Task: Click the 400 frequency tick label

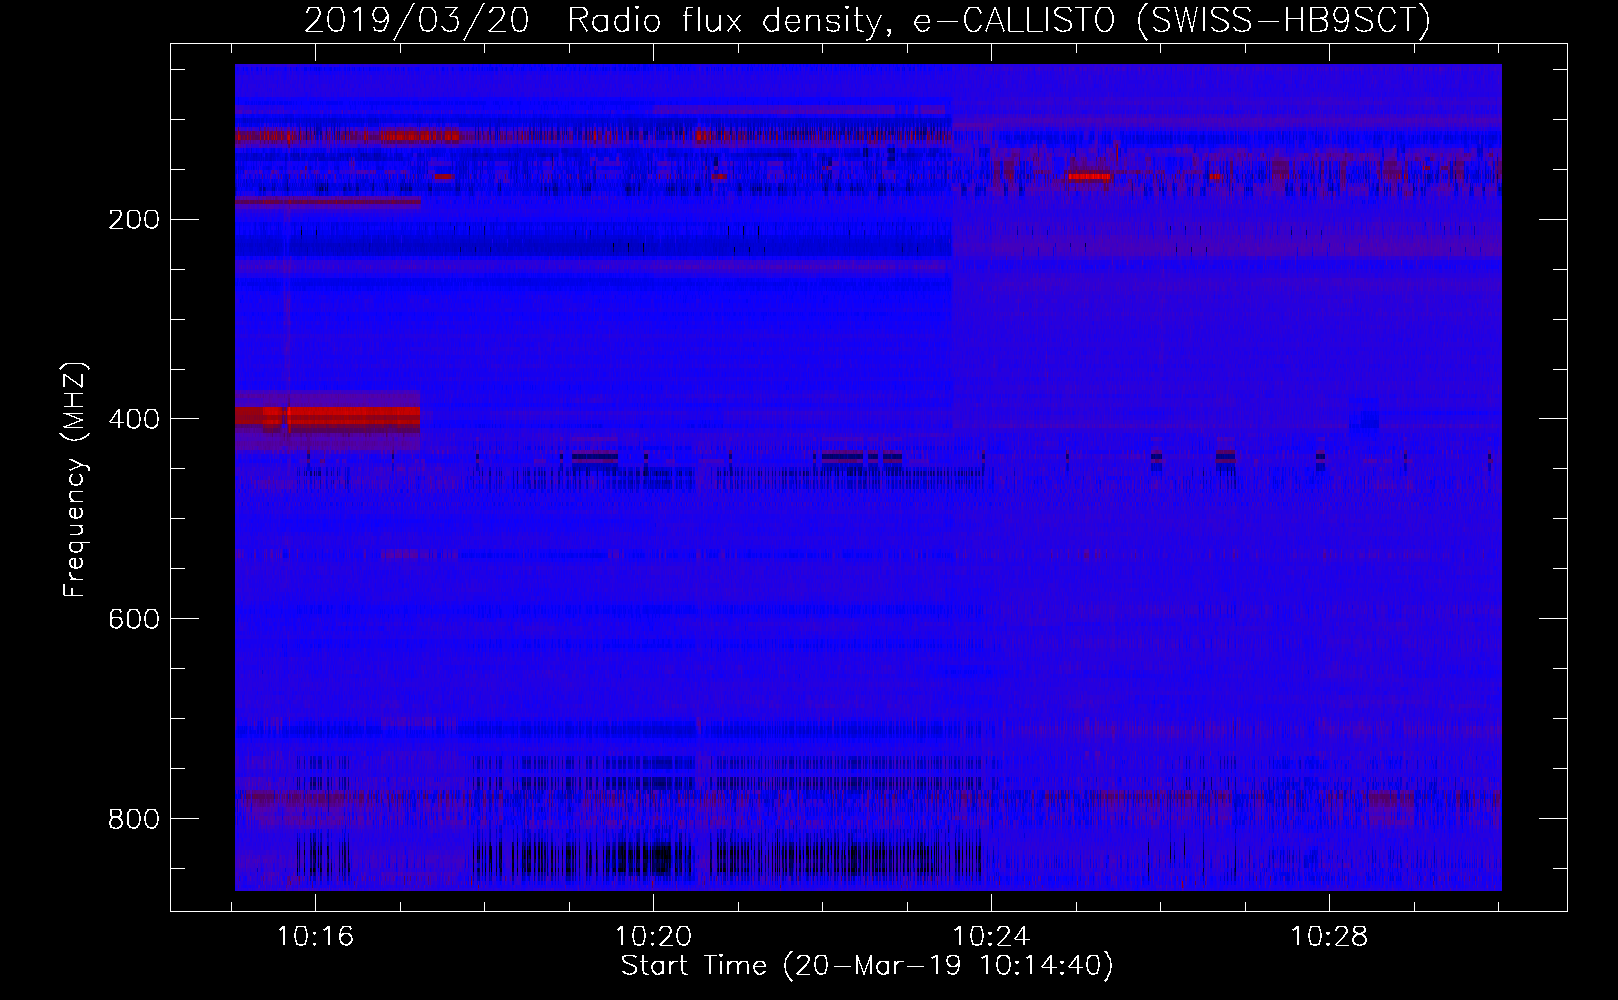Action: [x=133, y=419]
